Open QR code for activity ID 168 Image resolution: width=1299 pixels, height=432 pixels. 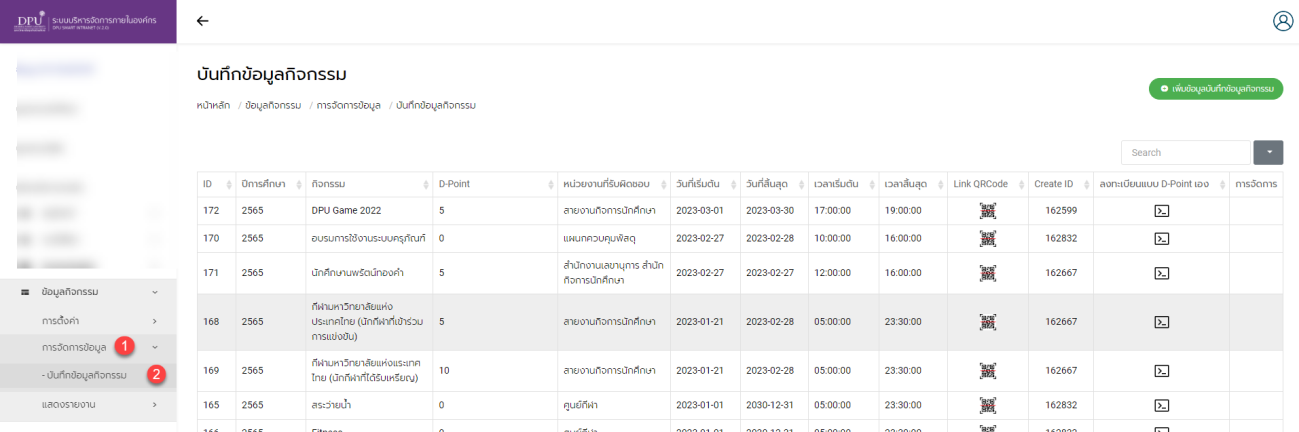coord(988,322)
